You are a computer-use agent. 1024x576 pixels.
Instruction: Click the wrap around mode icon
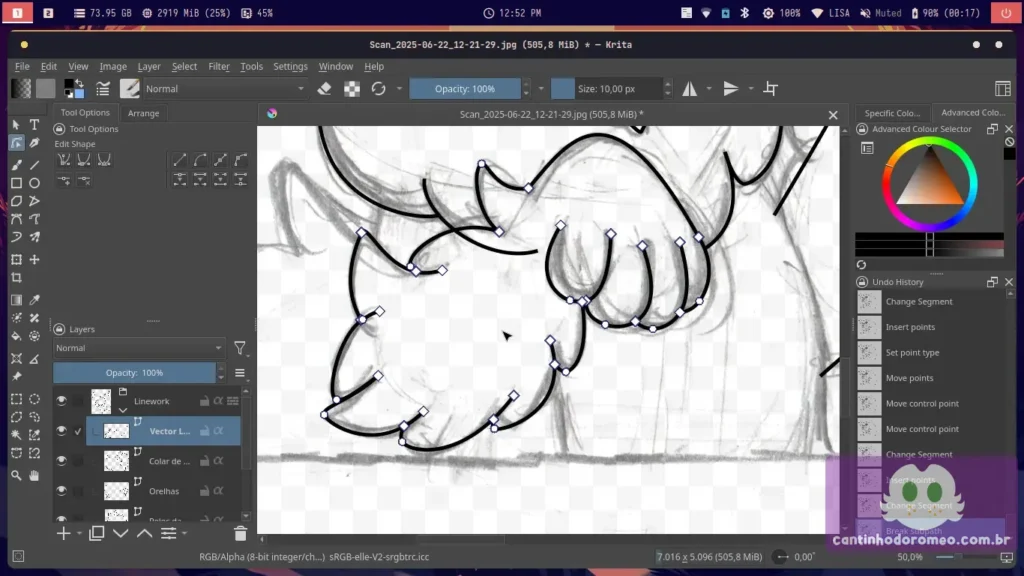(771, 89)
